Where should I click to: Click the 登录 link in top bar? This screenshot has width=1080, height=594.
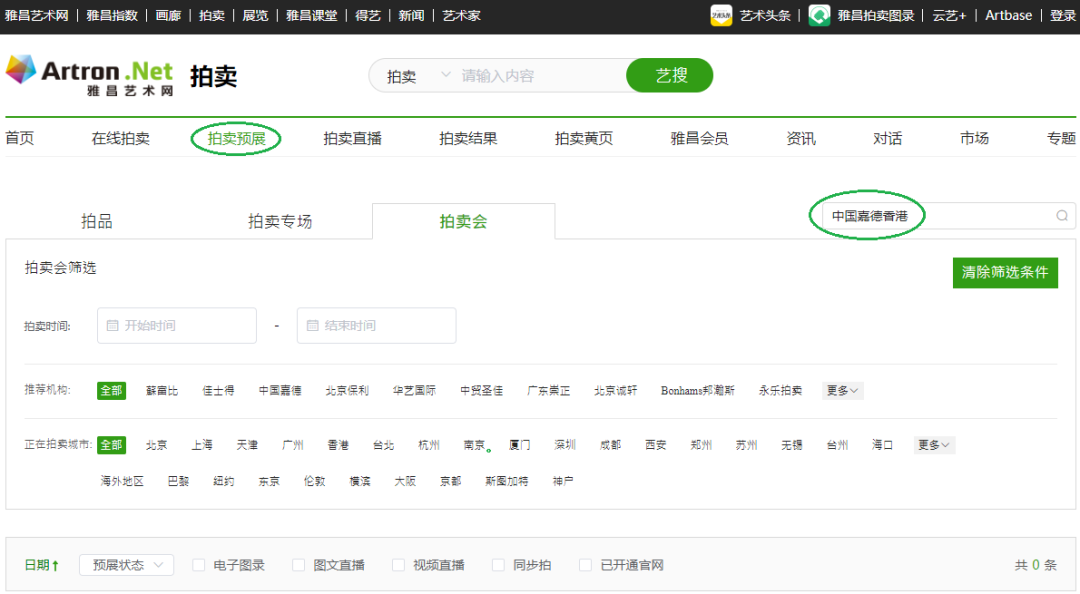click(1063, 15)
